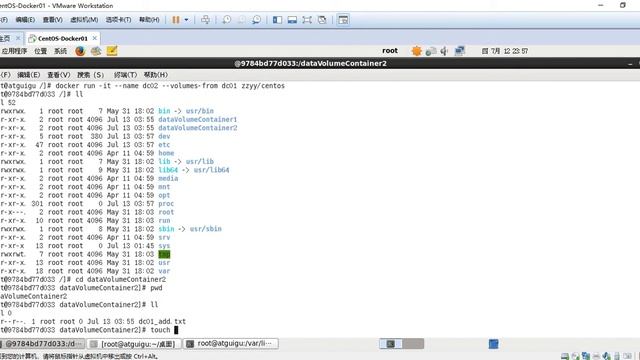640x360 pixels.
Task: Open the CentOS 应用程序 menu
Action: 14,51
